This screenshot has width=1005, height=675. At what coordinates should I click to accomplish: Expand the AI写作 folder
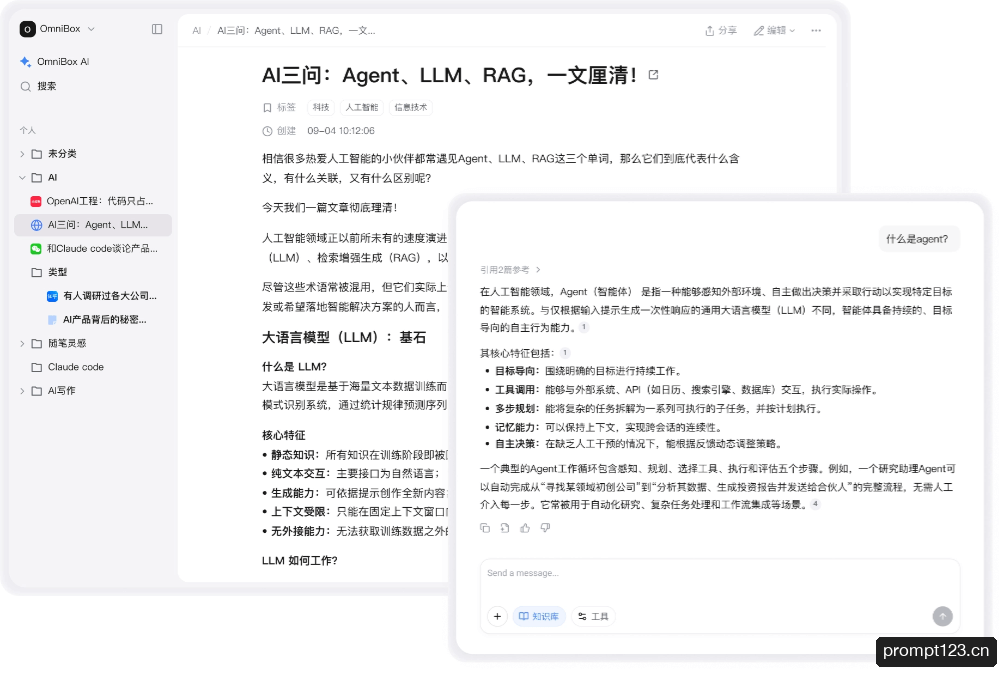coord(22,391)
